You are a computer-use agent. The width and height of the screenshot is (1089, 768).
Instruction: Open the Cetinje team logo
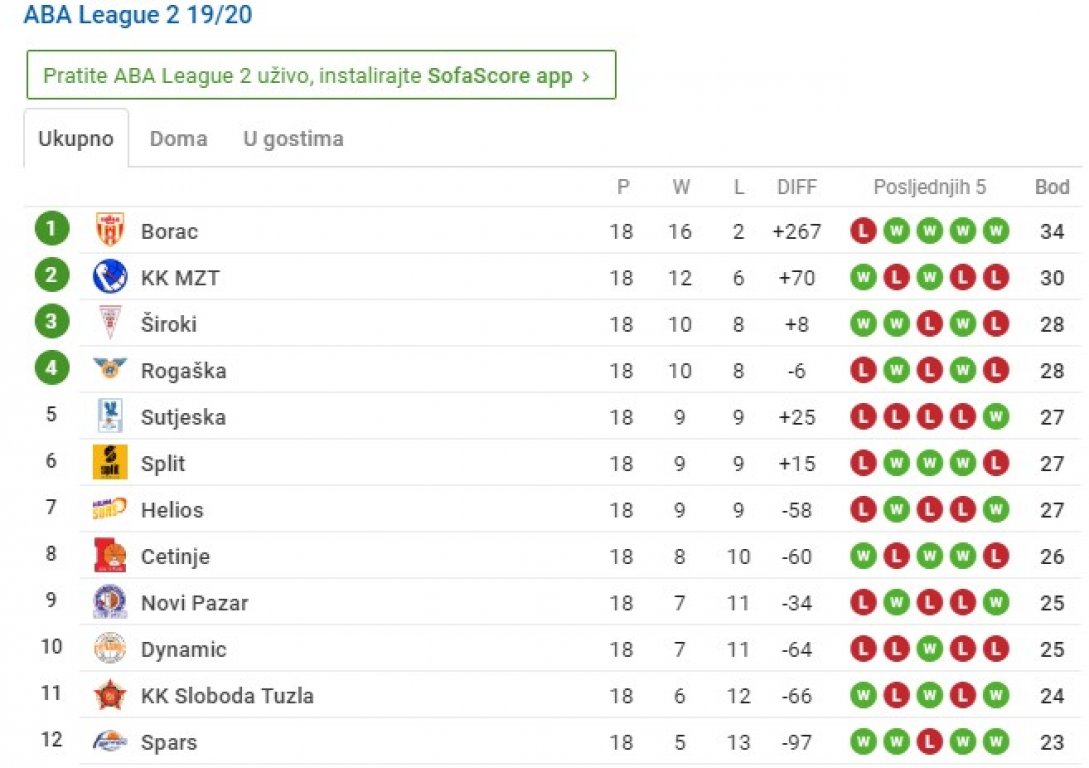coord(110,555)
